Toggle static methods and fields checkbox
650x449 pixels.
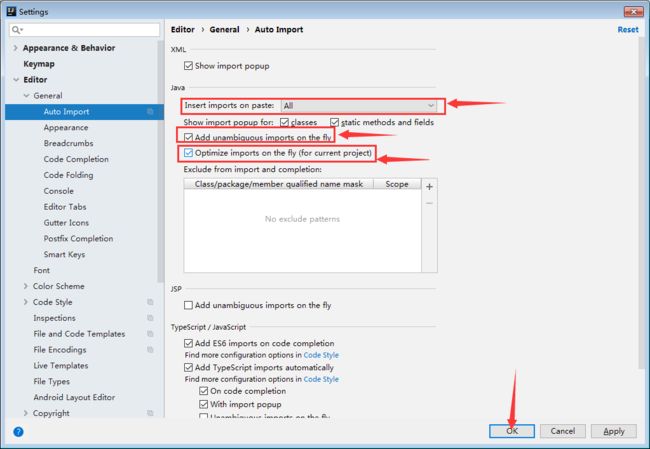pos(335,122)
